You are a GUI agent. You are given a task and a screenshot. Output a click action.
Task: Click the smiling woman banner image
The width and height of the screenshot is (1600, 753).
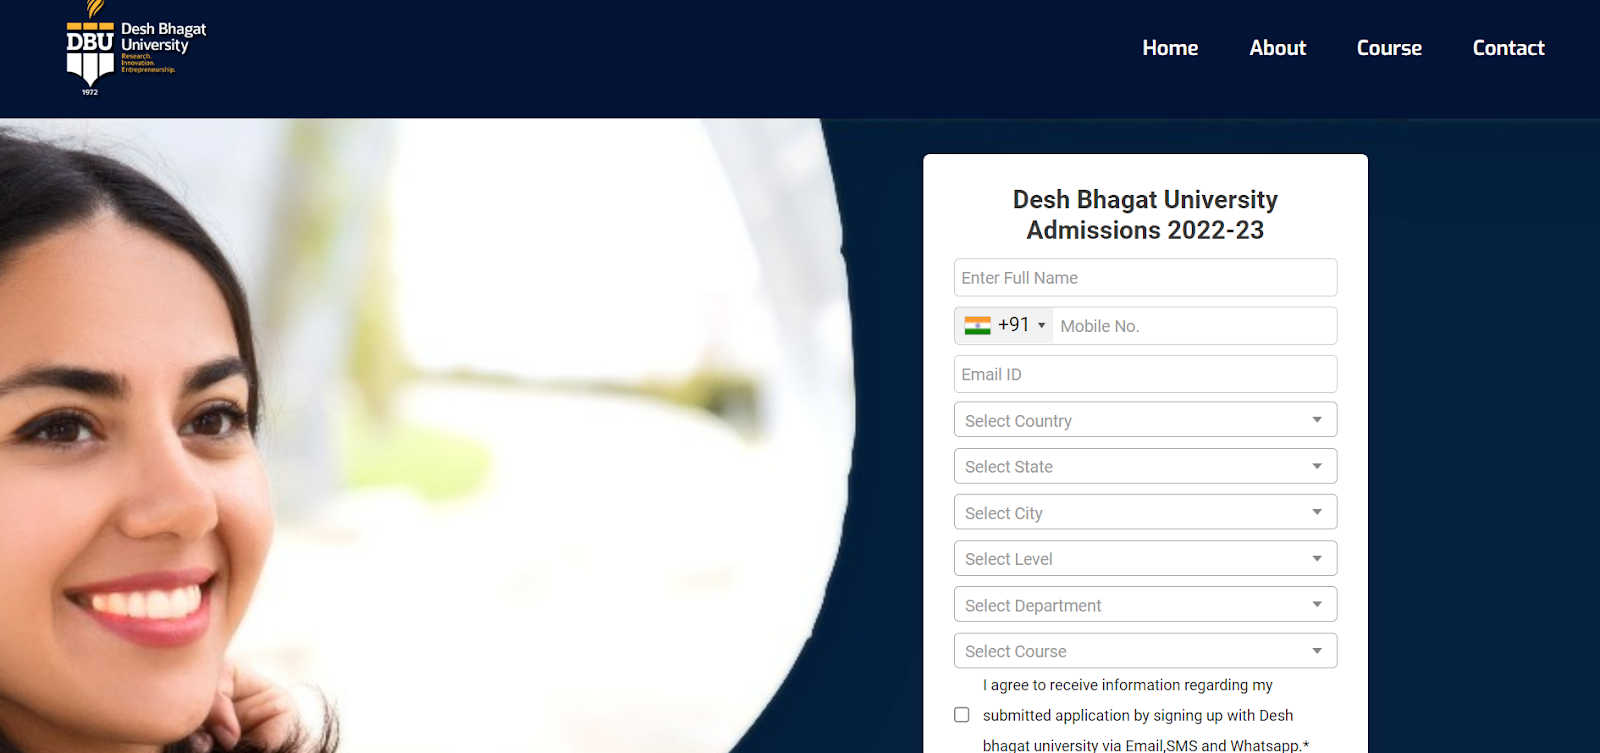pos(427,436)
